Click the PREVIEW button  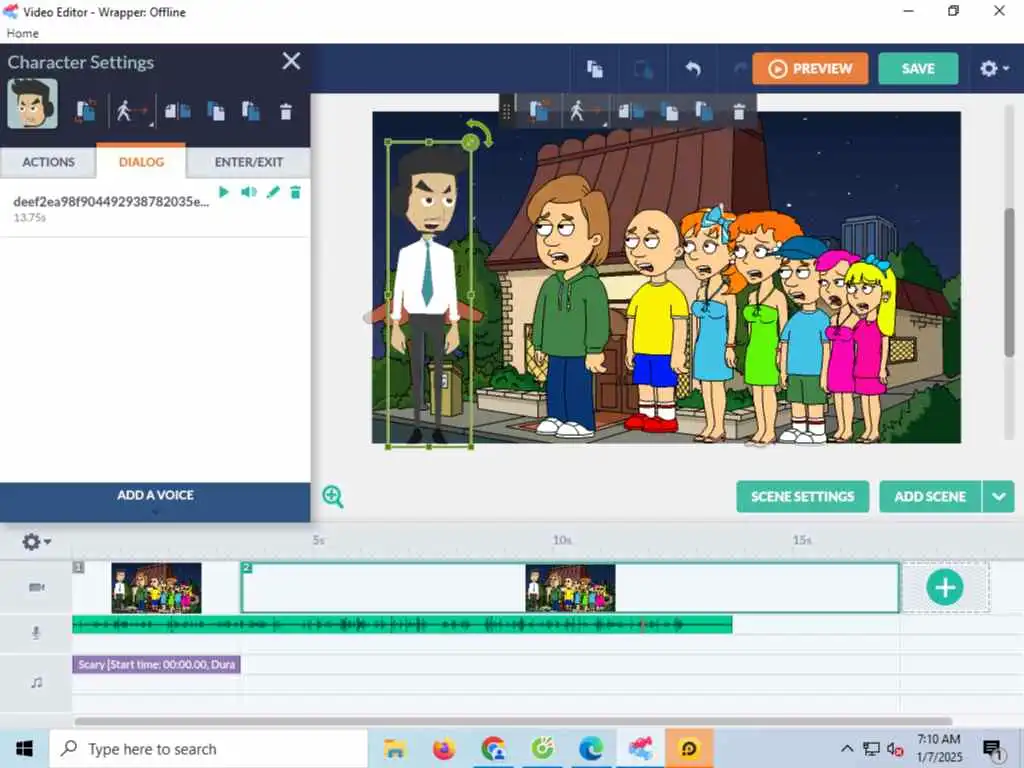810,69
